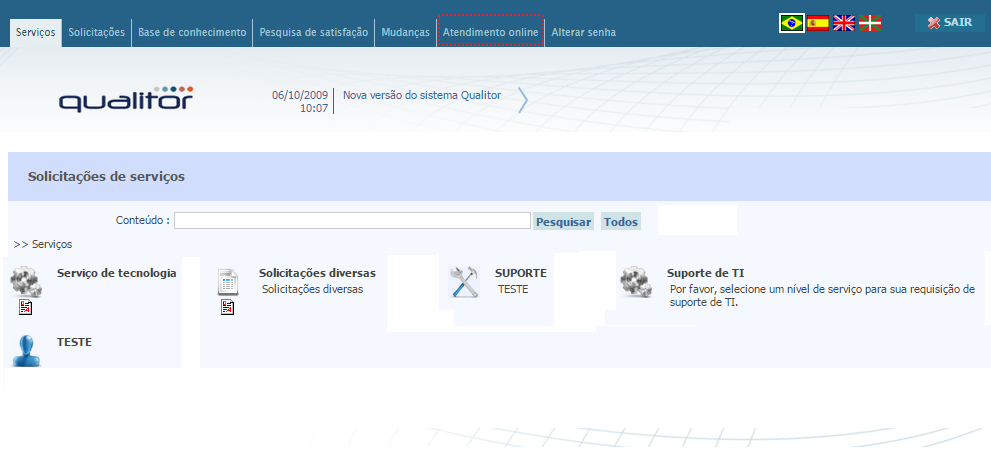Switch to Base de conhecimento tab

pyautogui.click(x=192, y=32)
